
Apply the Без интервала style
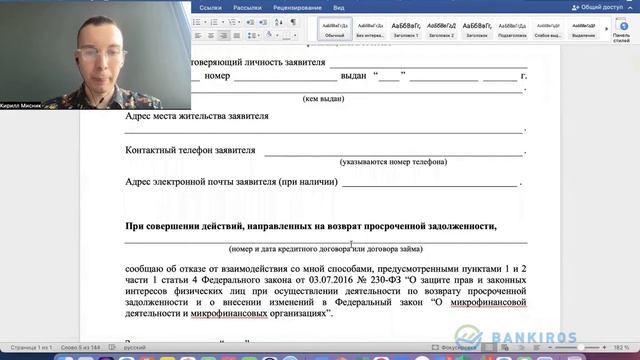[370, 29]
